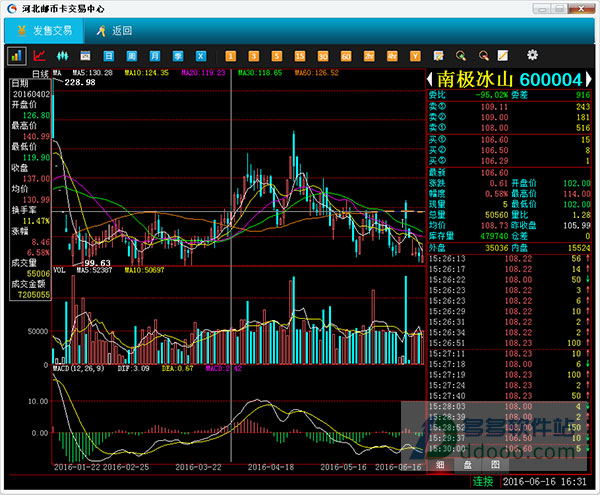Go to next stock with right arrow

[589, 79]
